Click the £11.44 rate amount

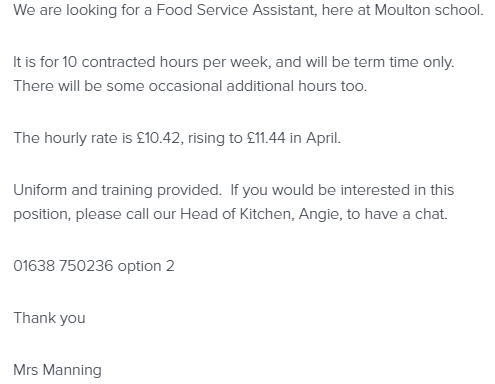pyautogui.click(x=266, y=138)
